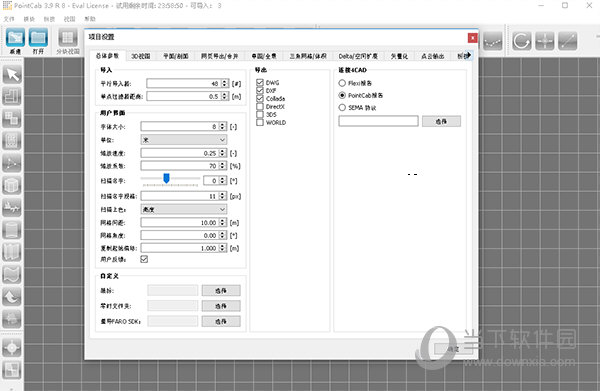Click the circular rotate icon in top-right toolbar
The height and width of the screenshot is (391, 600).
(522, 41)
